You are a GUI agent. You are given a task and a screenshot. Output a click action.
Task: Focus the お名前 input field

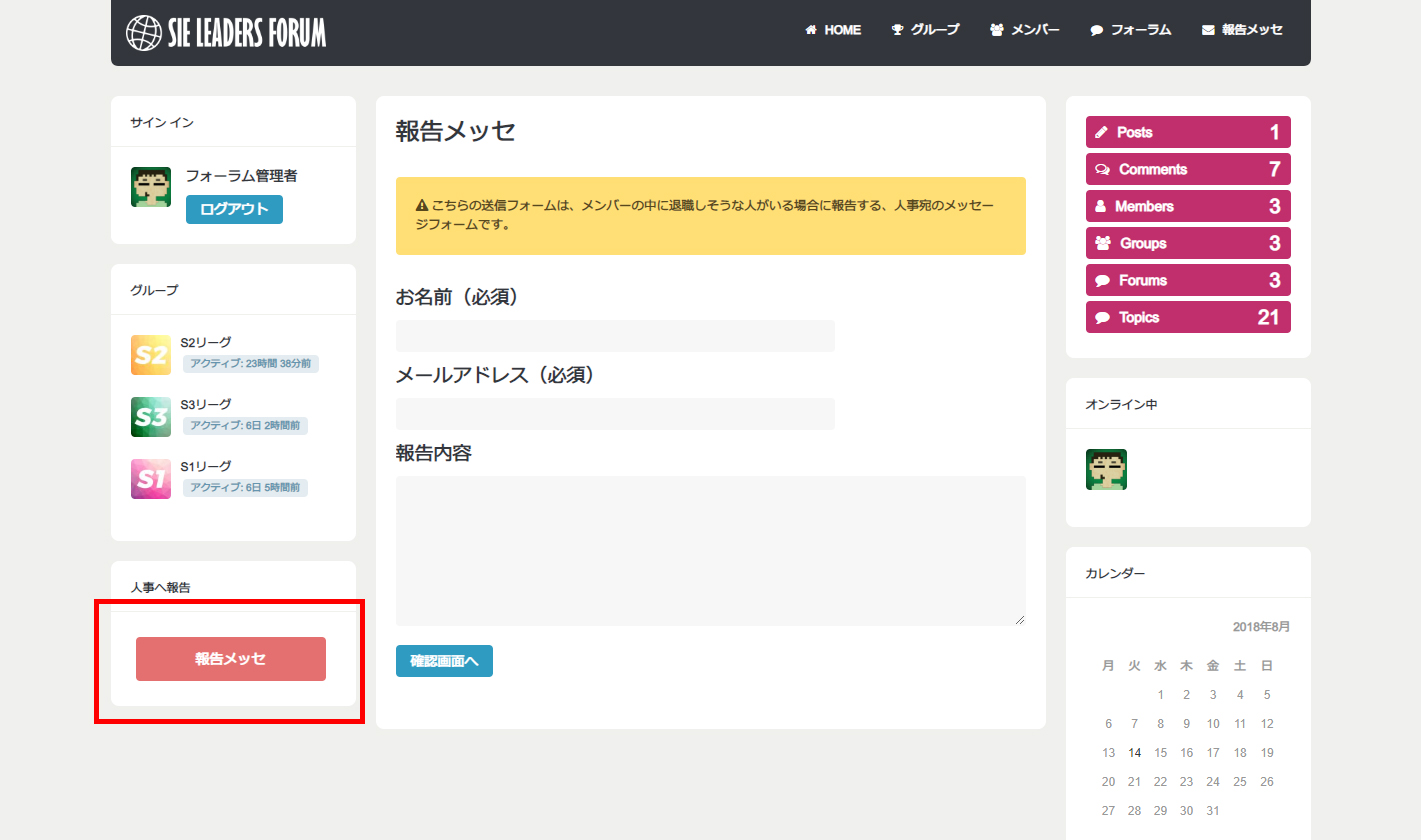coord(615,336)
